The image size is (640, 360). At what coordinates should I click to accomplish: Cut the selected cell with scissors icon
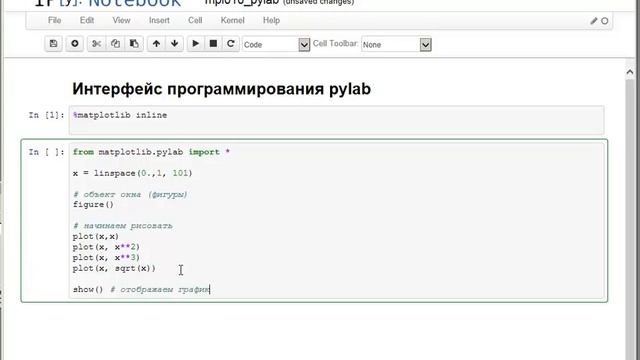tap(96, 44)
